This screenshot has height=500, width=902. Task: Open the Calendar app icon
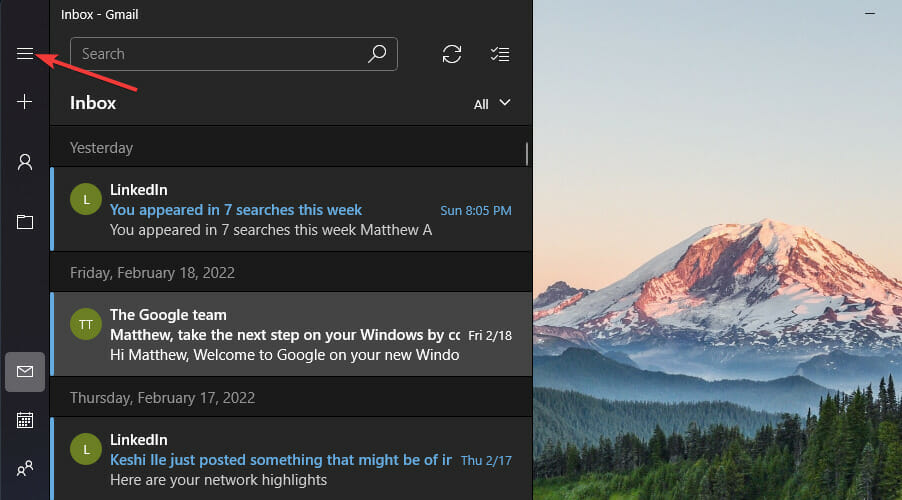[25, 420]
